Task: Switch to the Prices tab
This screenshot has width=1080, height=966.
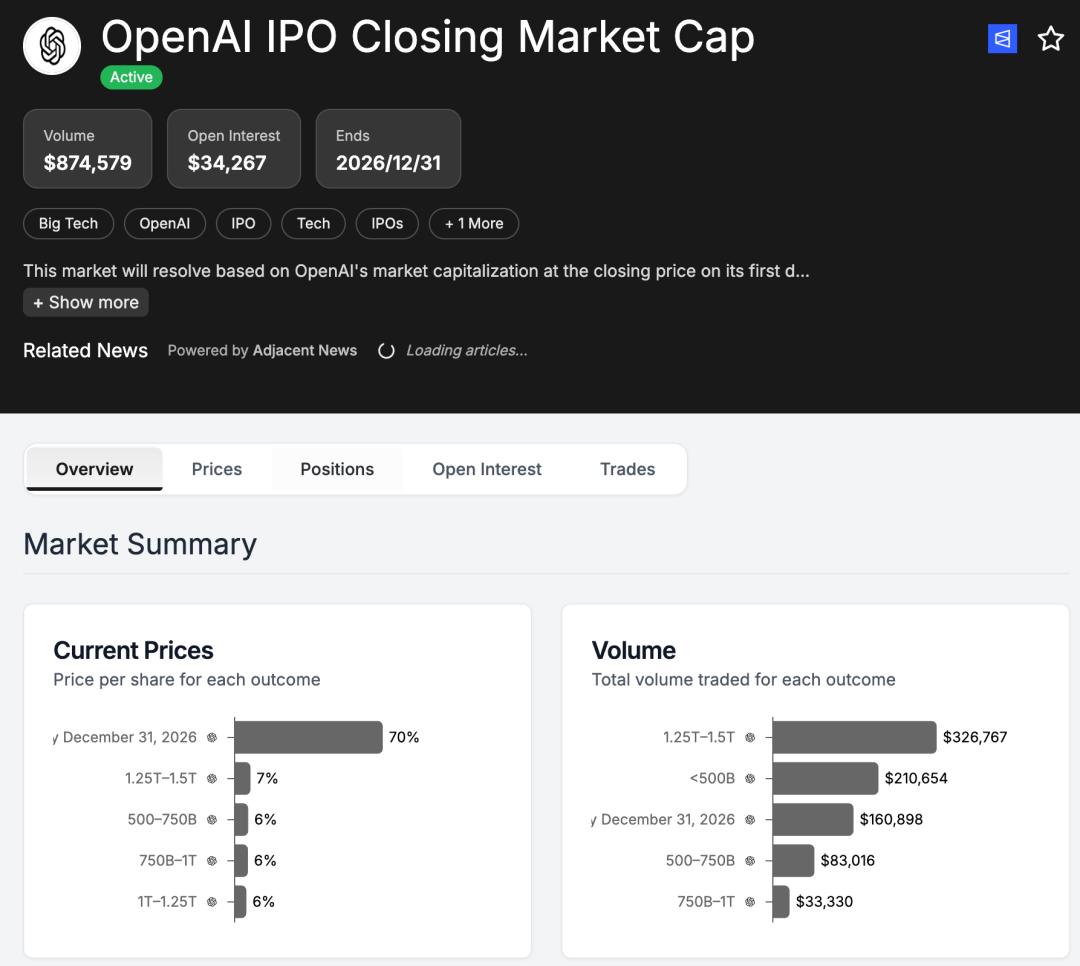Action: point(216,468)
